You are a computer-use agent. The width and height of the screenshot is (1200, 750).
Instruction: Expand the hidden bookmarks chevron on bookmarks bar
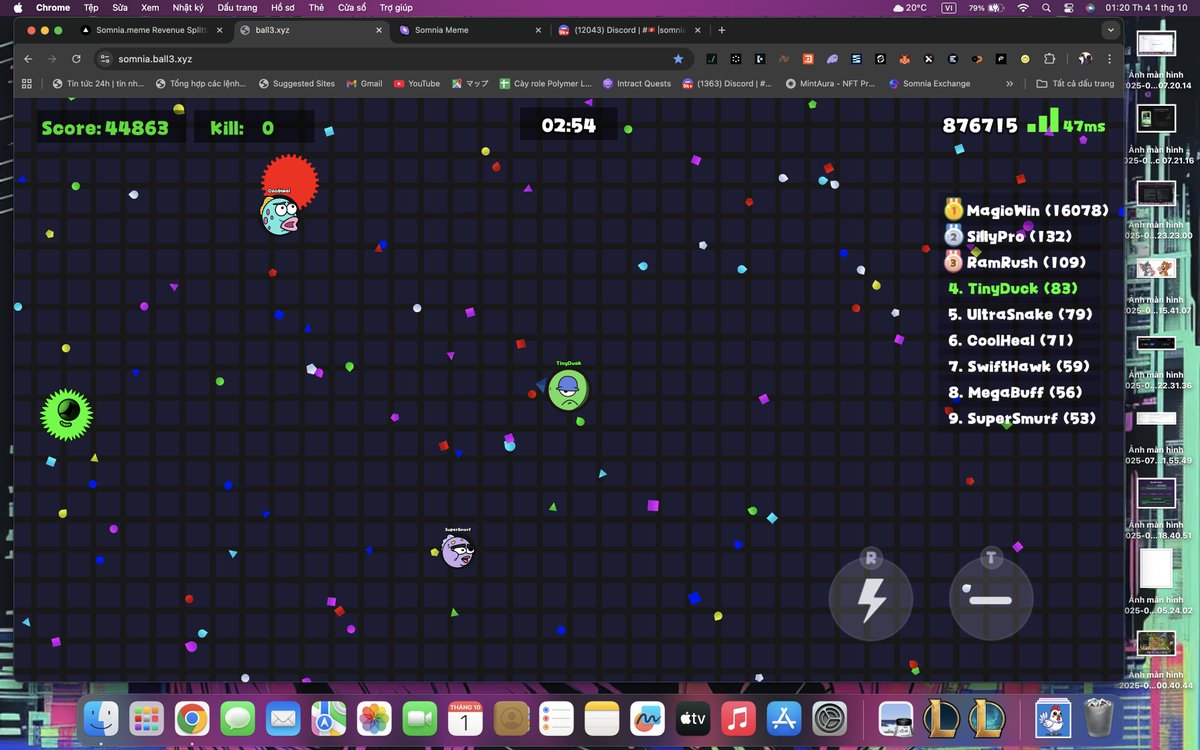(x=1009, y=83)
